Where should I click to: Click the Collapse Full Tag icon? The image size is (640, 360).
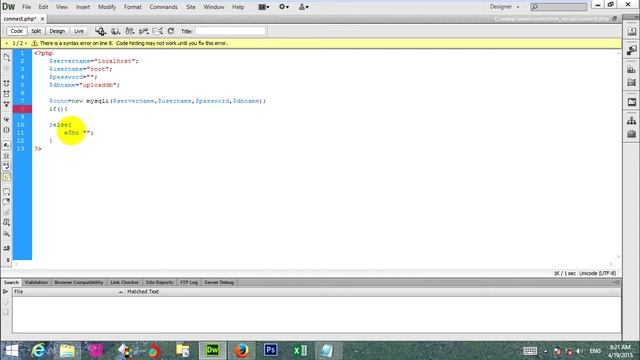click(x=7, y=83)
